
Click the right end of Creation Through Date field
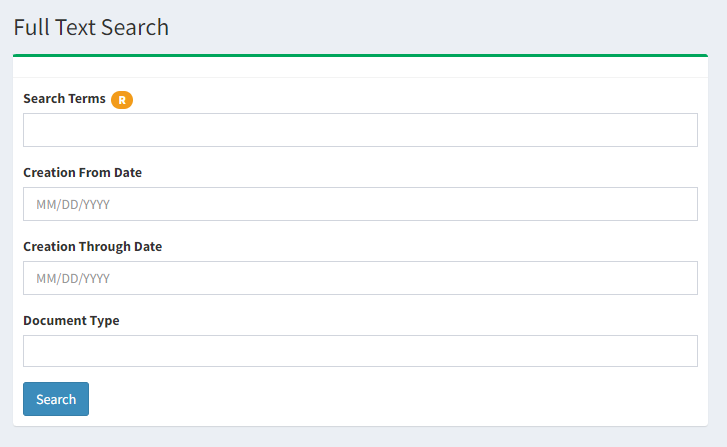click(x=686, y=278)
